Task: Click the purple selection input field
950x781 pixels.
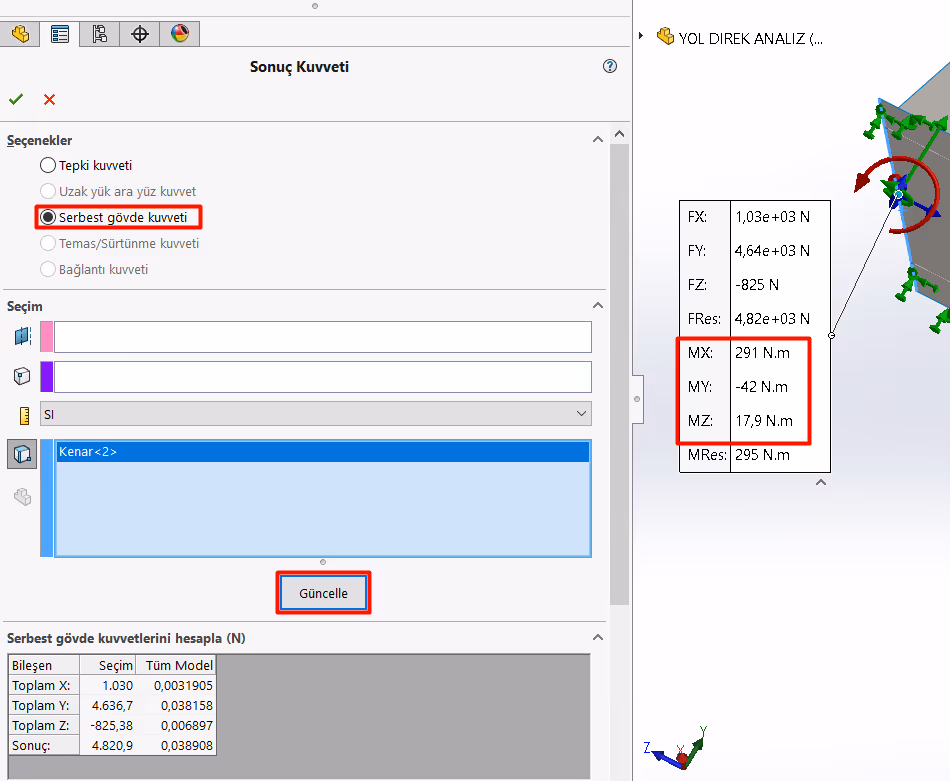Action: [323, 377]
